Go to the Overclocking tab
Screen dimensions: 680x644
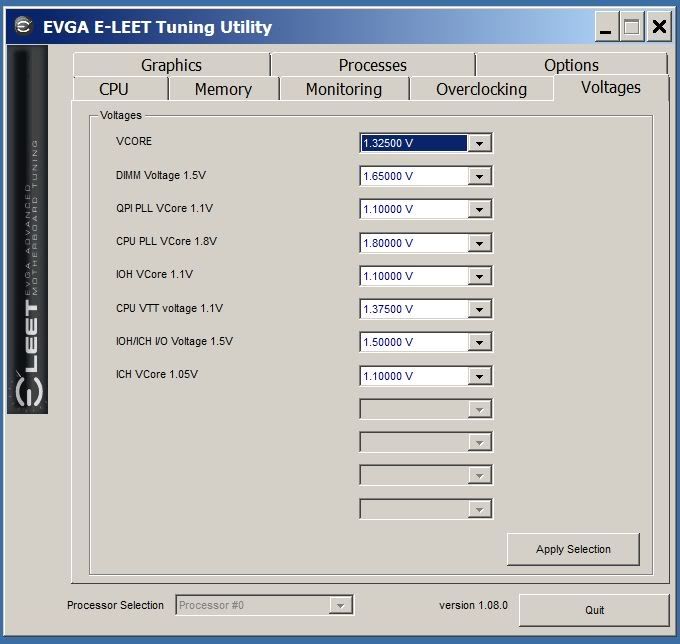pyautogui.click(x=481, y=89)
